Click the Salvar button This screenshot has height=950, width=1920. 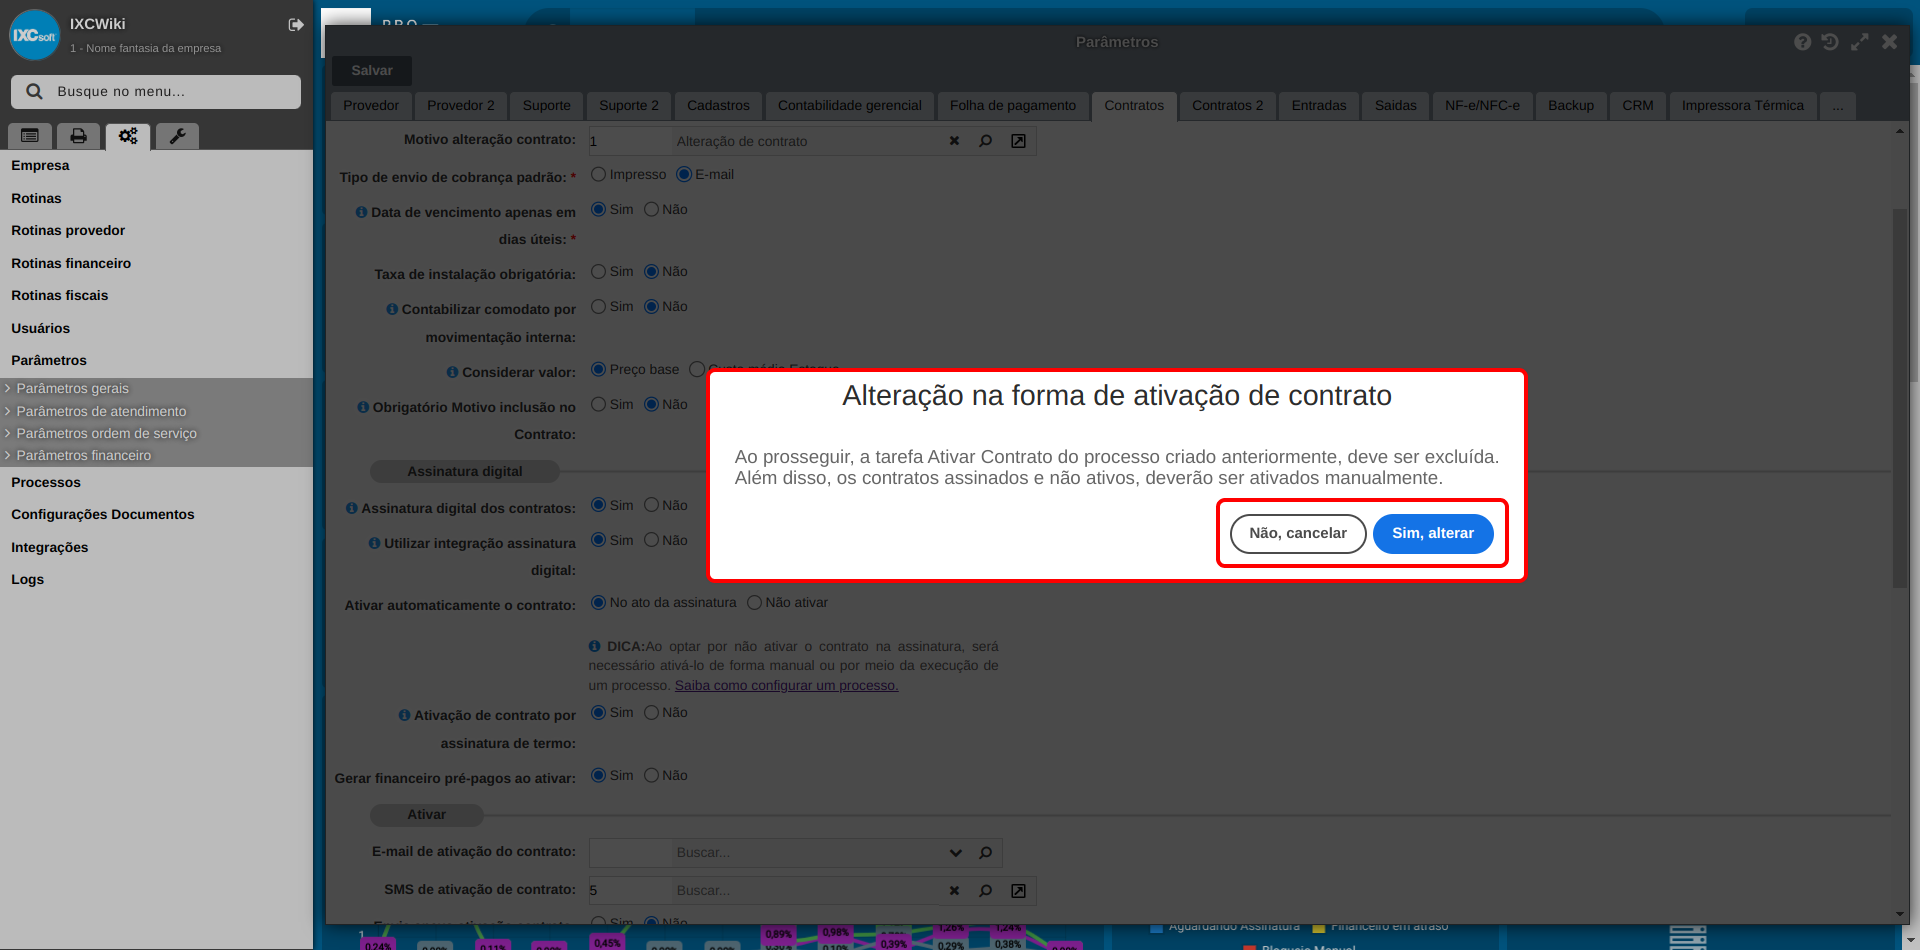(x=372, y=71)
